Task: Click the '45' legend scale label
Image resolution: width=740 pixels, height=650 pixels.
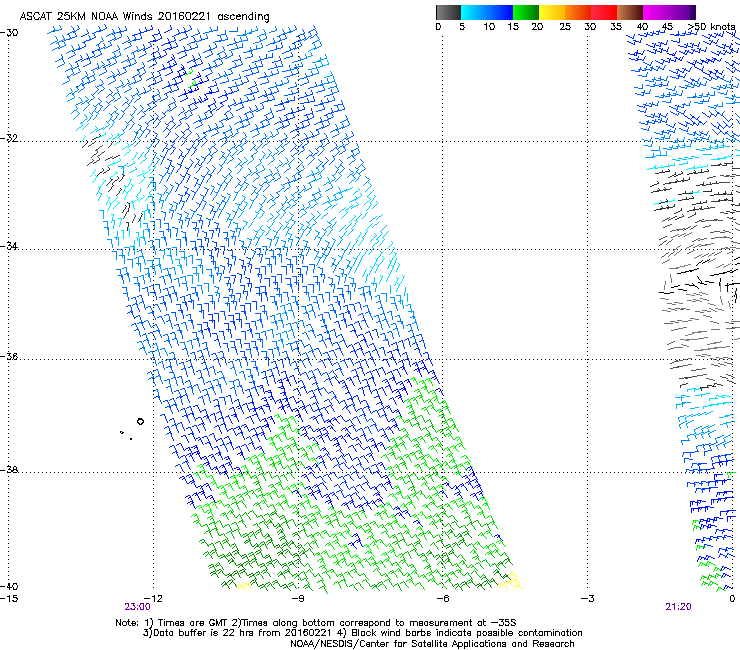Action: [667, 26]
